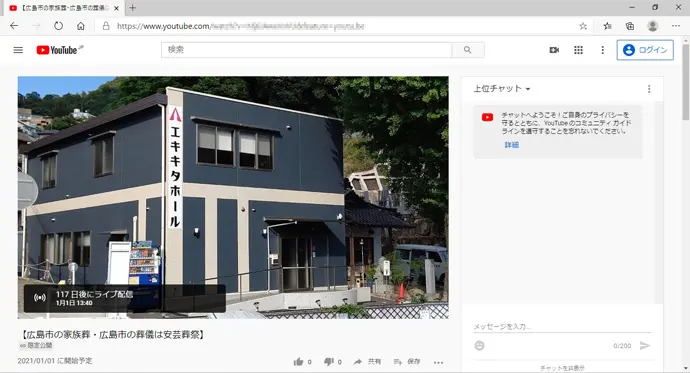The width and height of the screenshot is (690, 373).
Task: Open the browser favorites list icon
Action: 607,26
